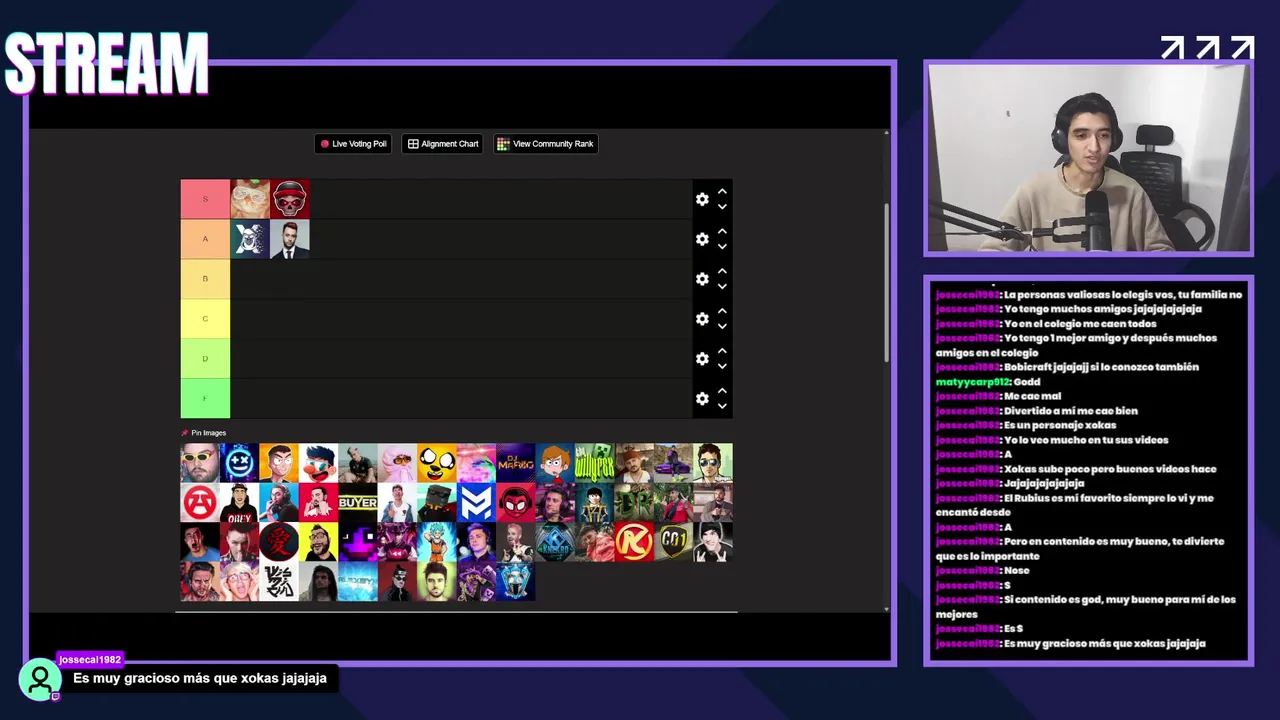Image resolution: width=1280 pixels, height=720 pixels.
Task: Click the red S tier label
Action: [x=205, y=199]
